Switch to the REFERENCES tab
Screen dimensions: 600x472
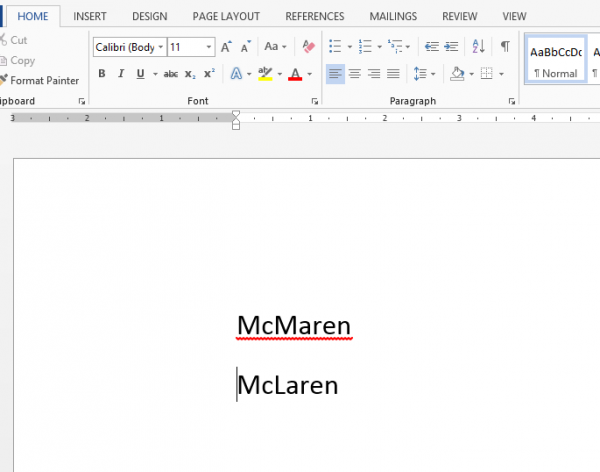click(x=315, y=16)
